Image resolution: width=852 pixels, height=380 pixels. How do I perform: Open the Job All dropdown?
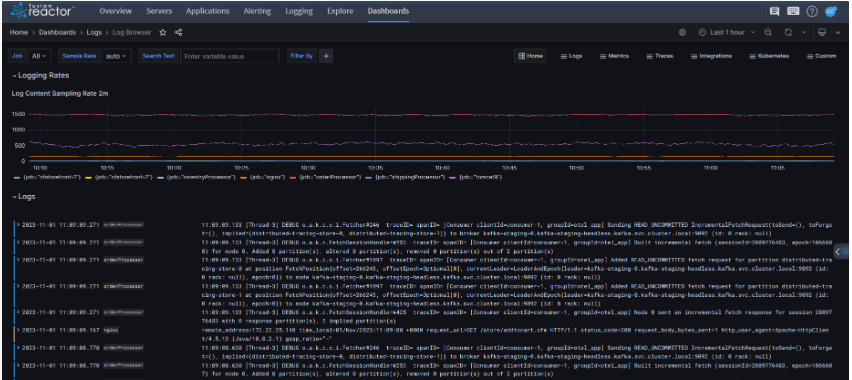39,56
